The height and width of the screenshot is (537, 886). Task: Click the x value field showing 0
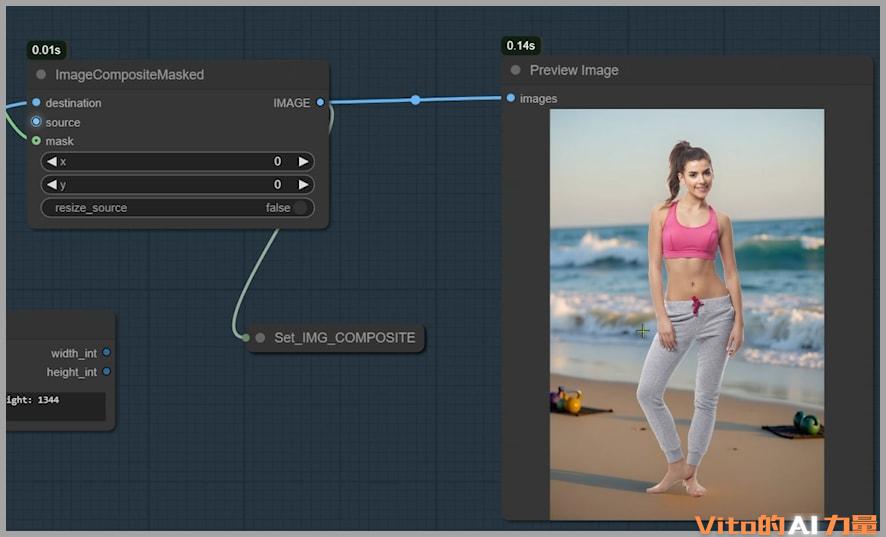(x=177, y=162)
